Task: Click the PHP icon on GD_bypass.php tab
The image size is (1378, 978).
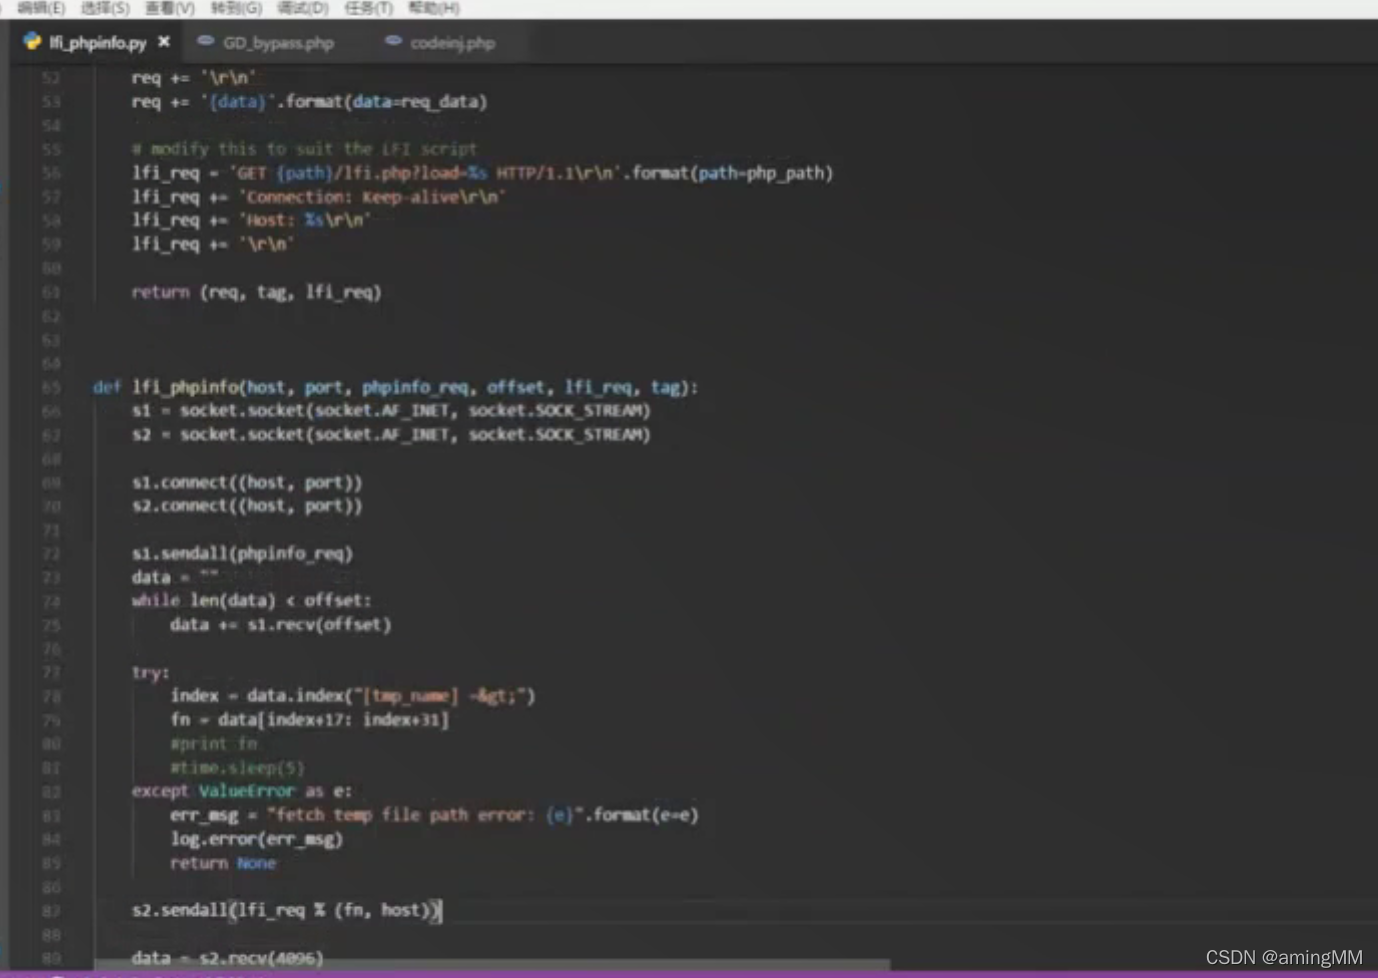Action: point(206,41)
